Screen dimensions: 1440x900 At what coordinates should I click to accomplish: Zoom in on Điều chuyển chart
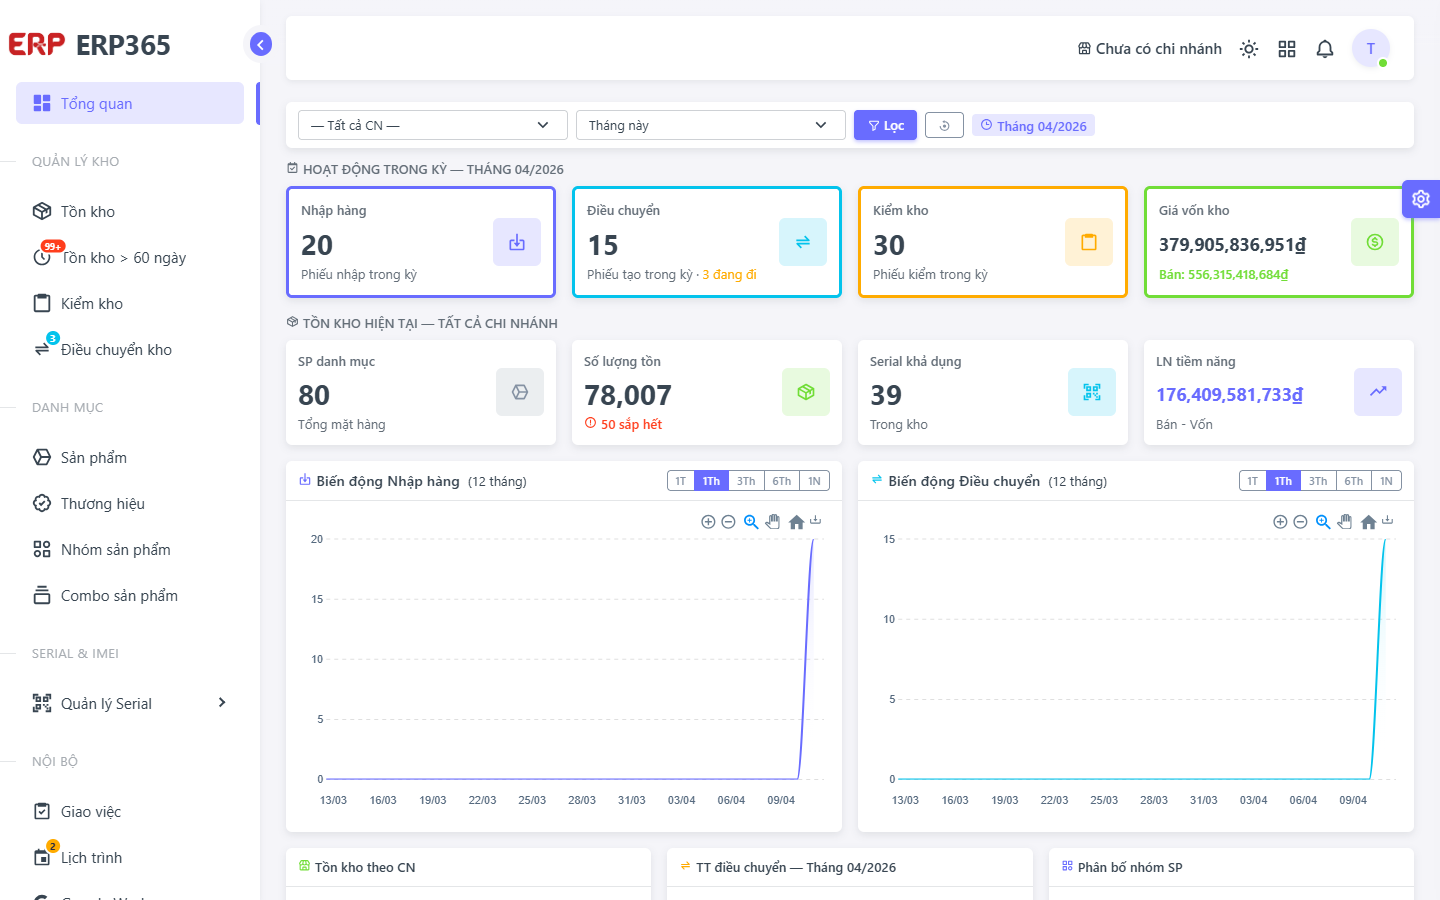point(1280,522)
